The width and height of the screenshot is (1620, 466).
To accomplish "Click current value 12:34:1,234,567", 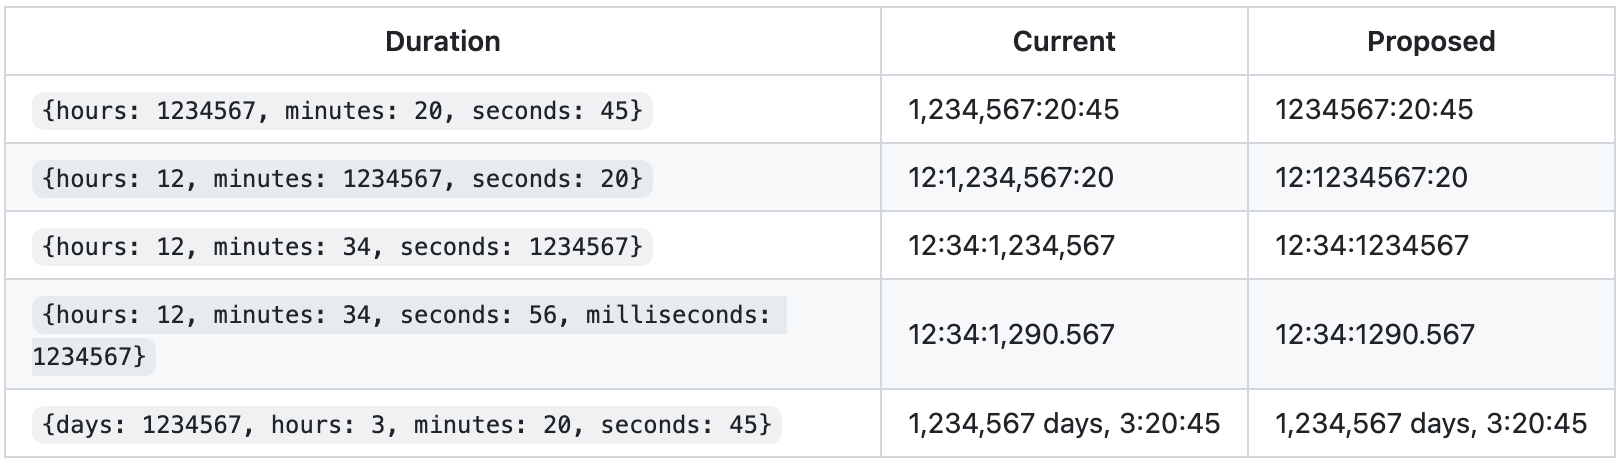I will (1011, 246).
